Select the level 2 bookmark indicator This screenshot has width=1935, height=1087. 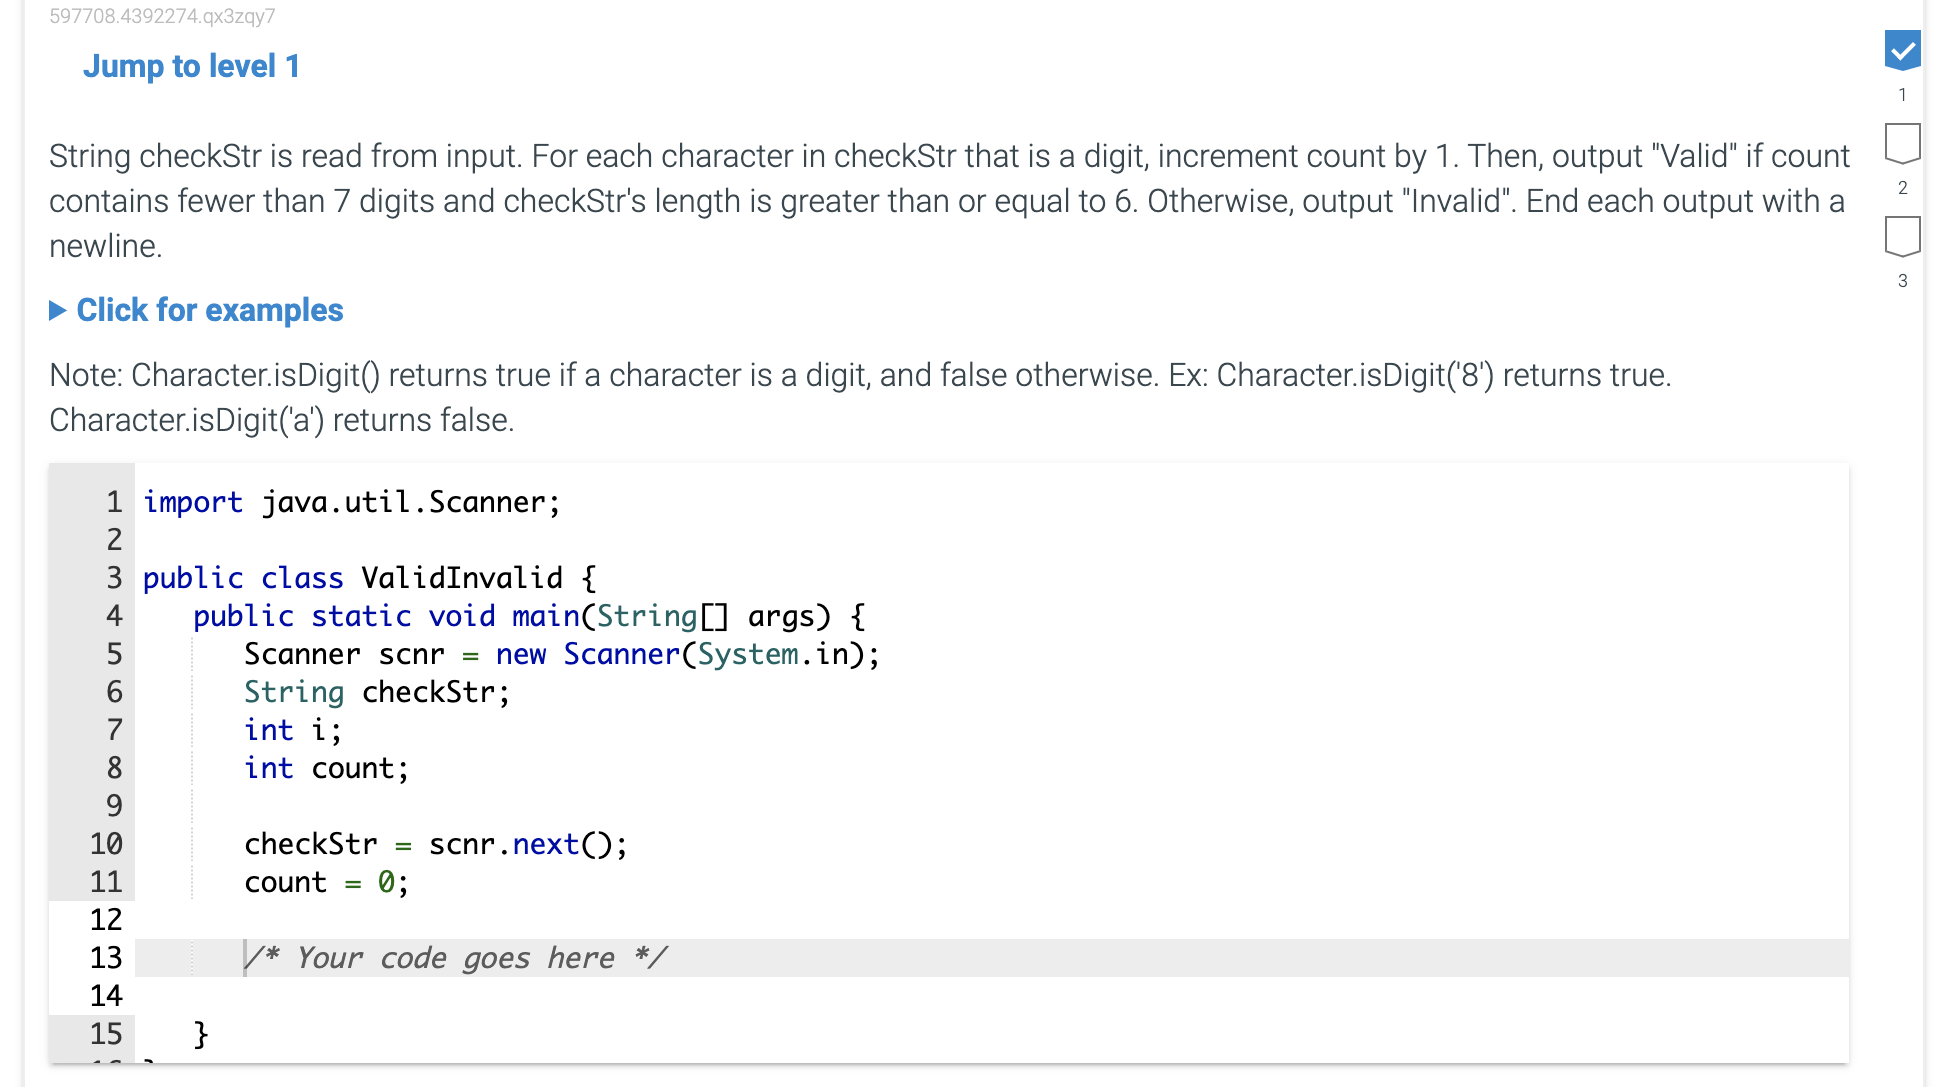pos(1902,142)
